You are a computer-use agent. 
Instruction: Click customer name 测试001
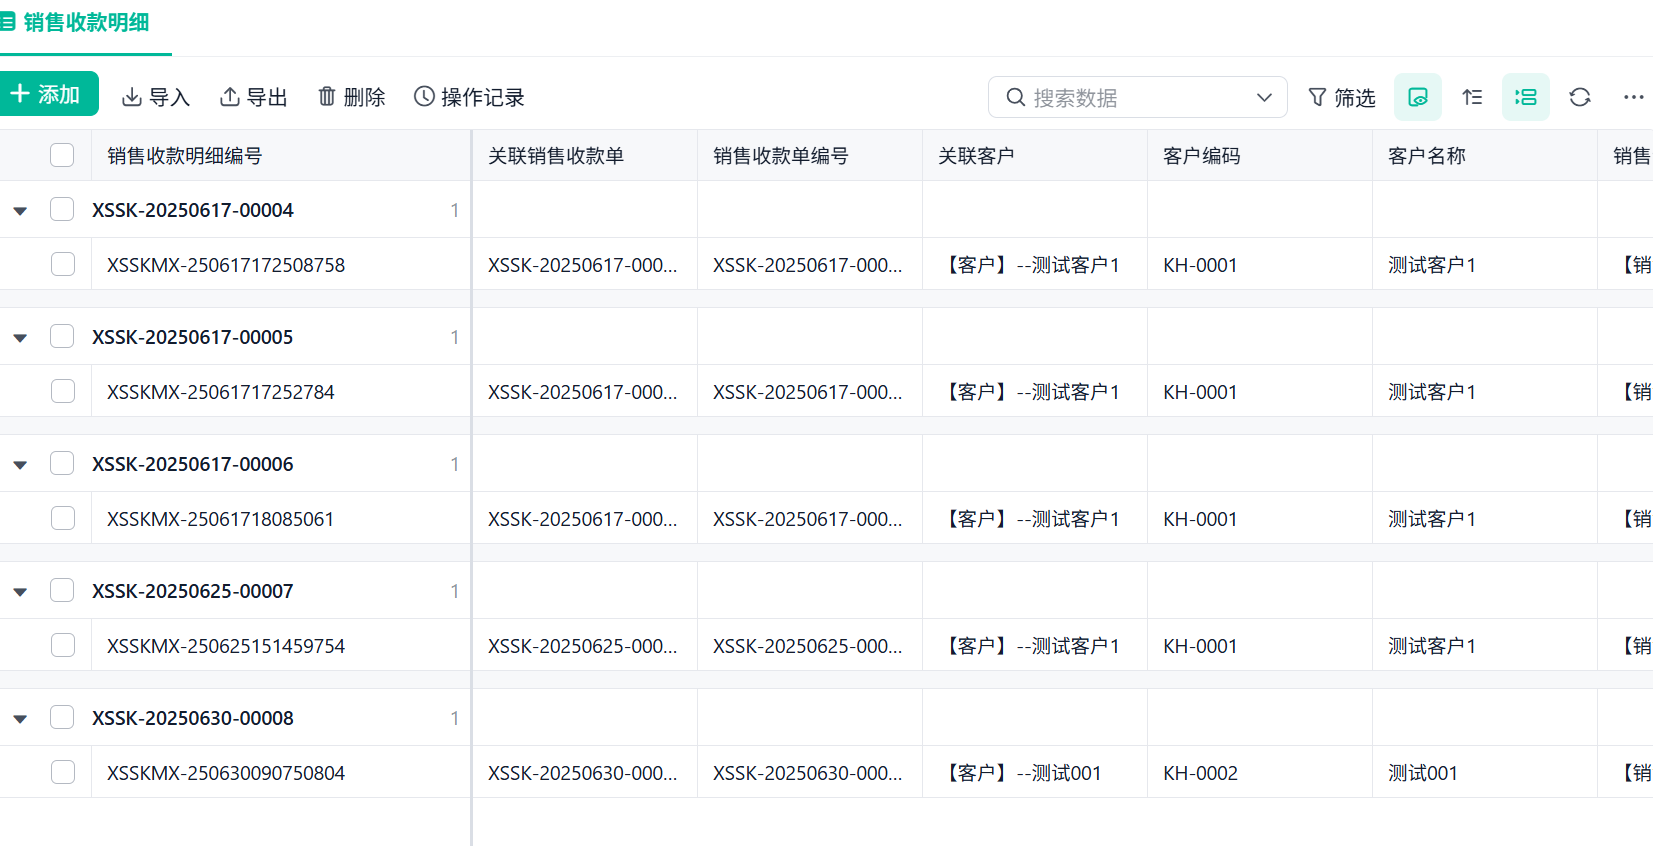[1423, 773]
